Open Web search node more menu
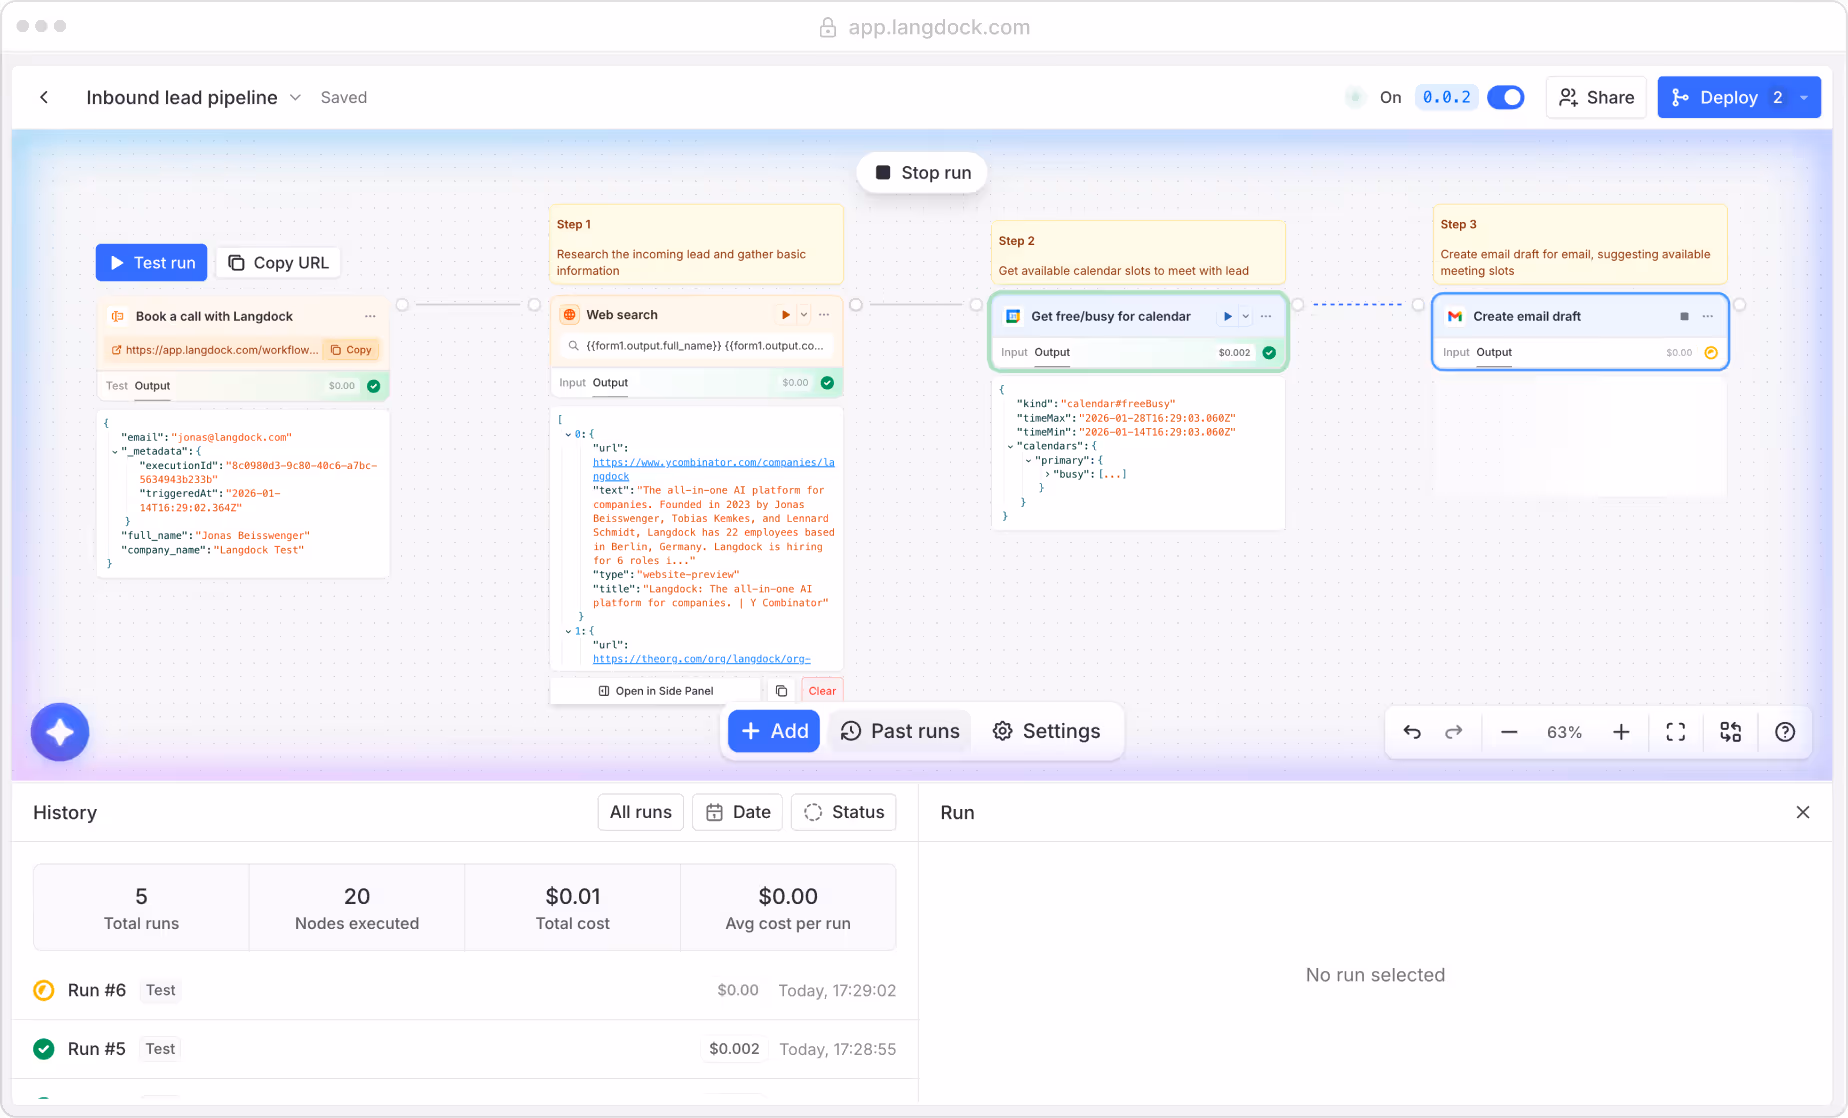 pos(824,315)
